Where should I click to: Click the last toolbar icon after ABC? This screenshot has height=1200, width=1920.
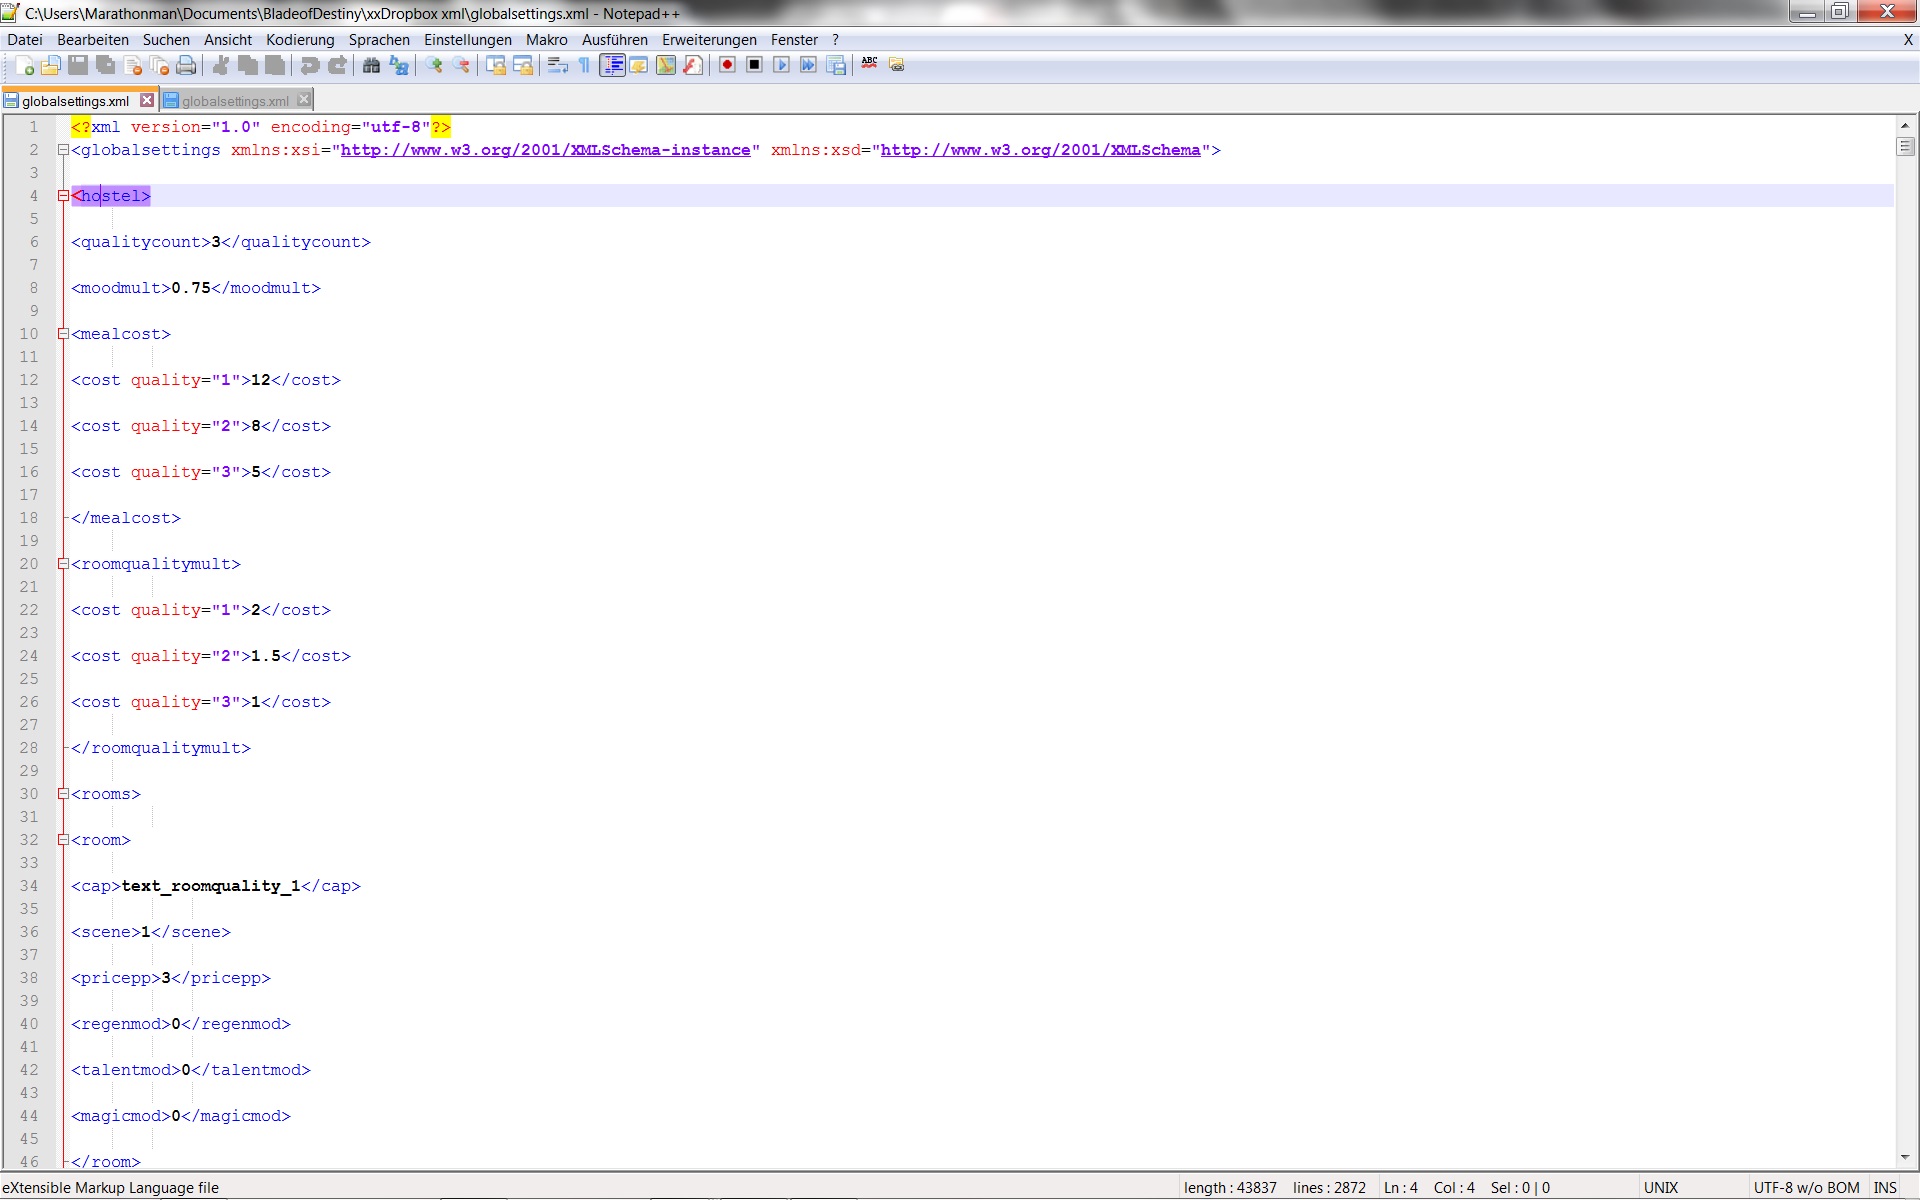897,66
